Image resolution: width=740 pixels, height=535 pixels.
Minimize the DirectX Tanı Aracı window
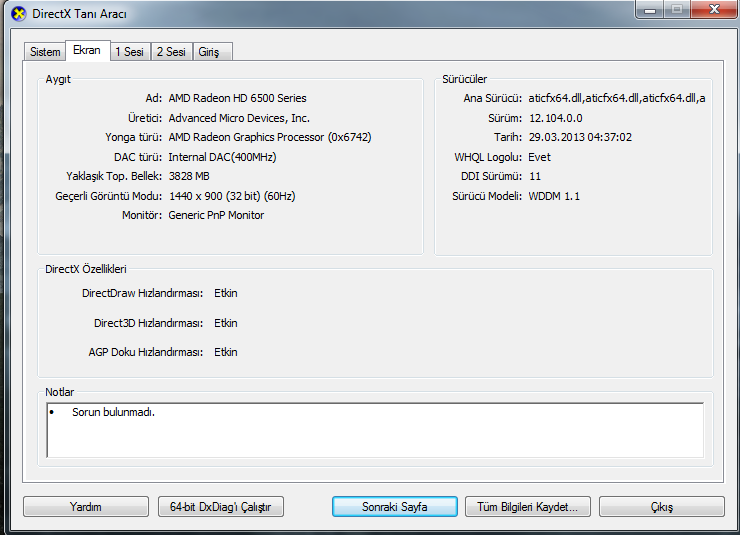point(650,9)
